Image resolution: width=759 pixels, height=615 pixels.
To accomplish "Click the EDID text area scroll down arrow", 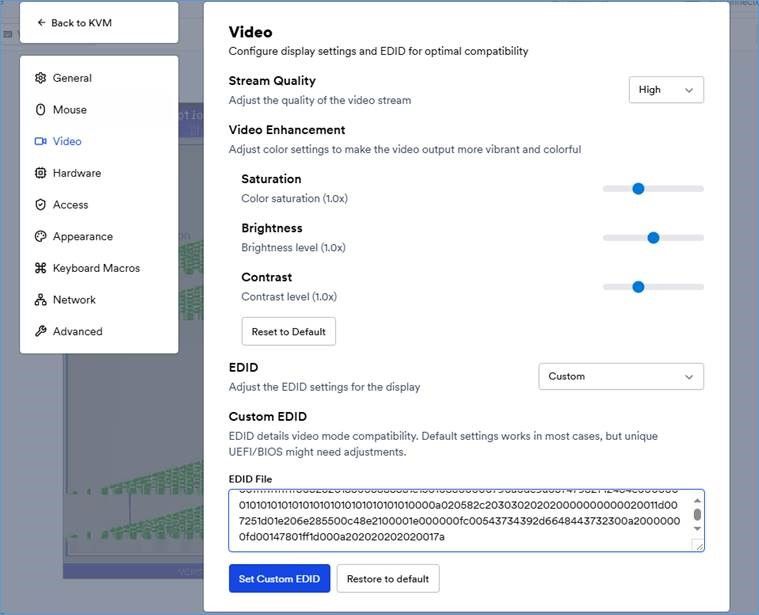I will (697, 528).
